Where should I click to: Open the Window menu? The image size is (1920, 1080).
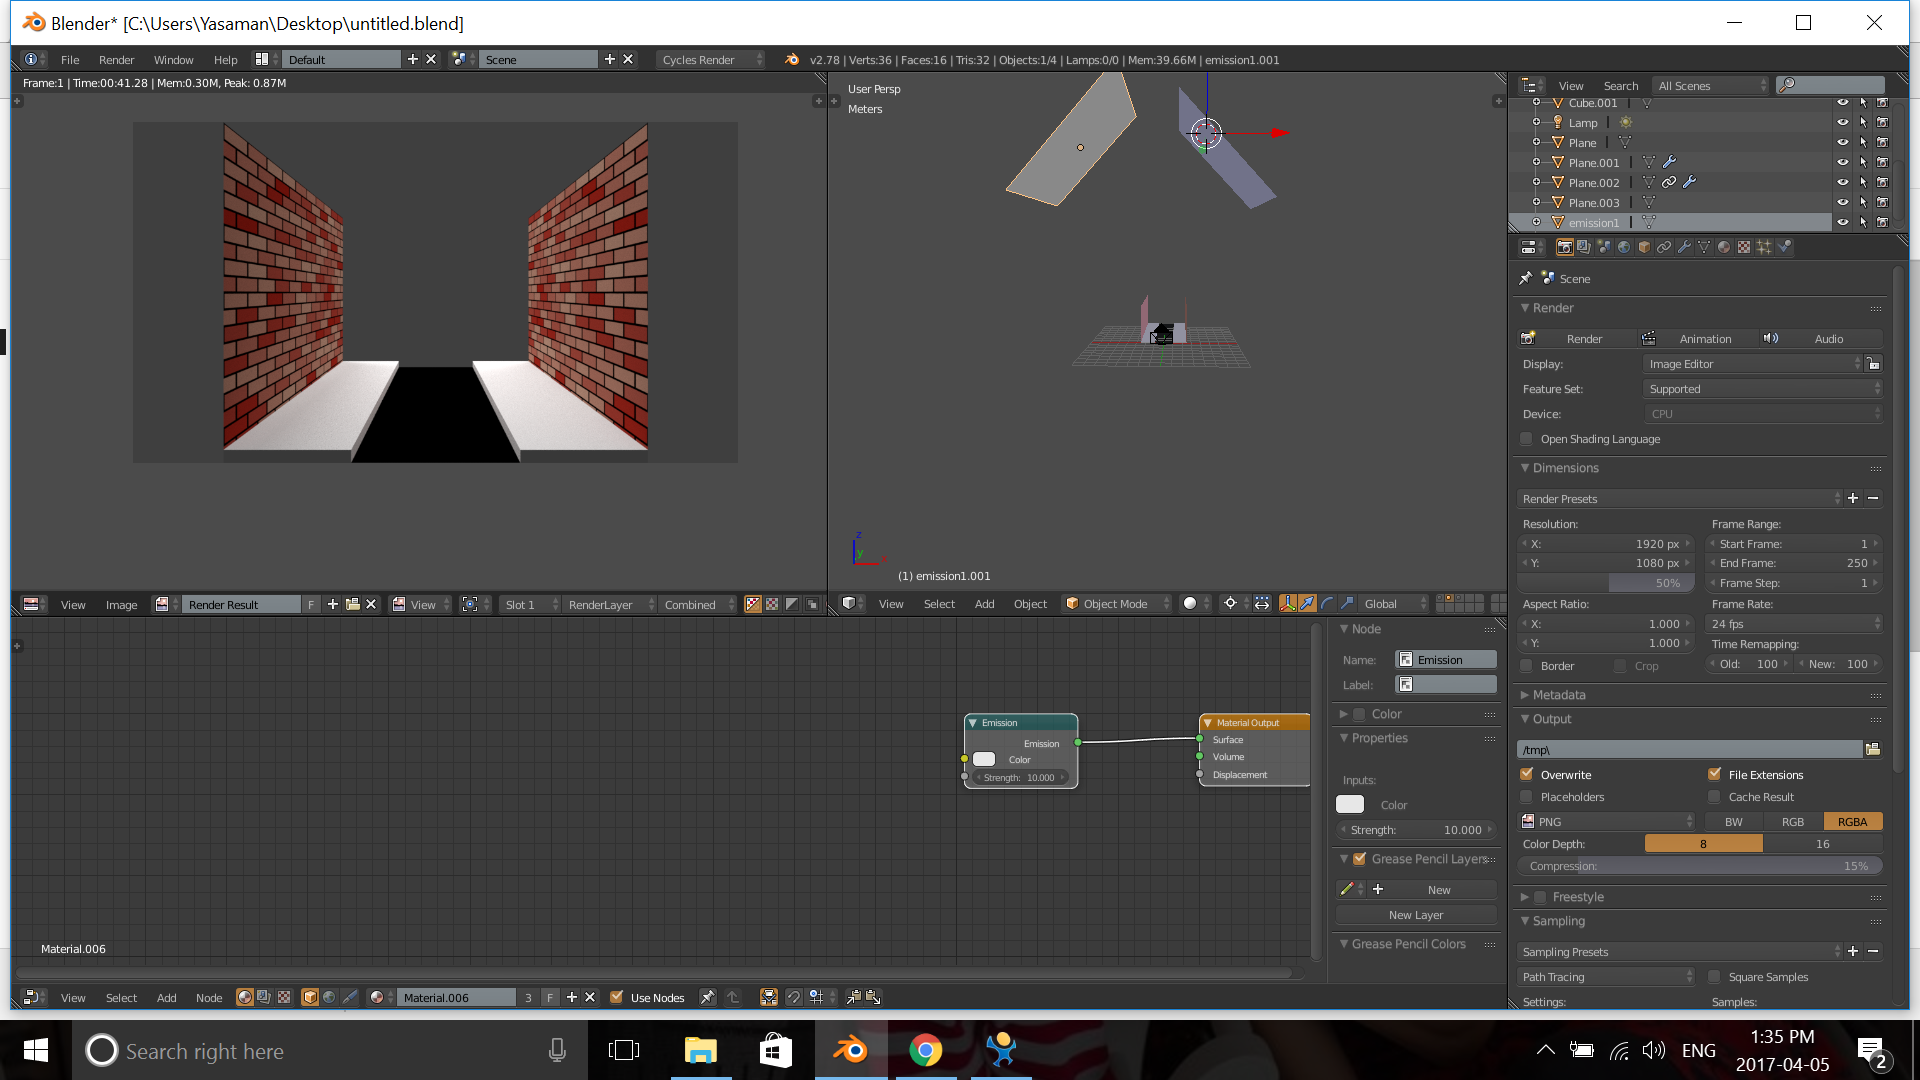click(x=173, y=60)
